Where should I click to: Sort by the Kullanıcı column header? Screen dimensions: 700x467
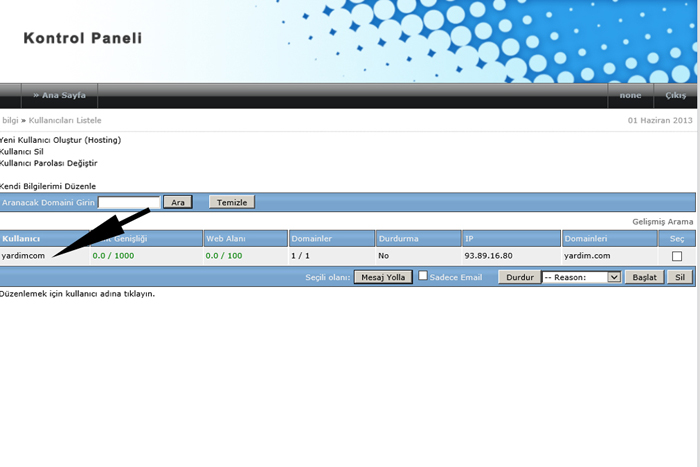pyautogui.click(x=21, y=239)
